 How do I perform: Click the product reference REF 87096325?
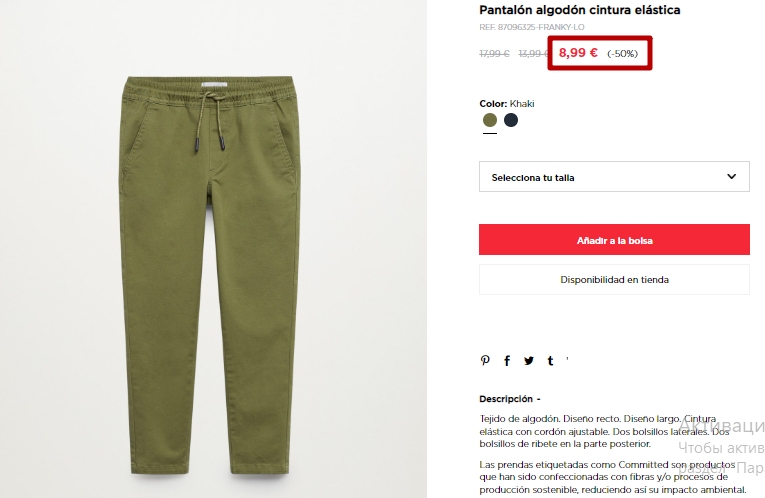(532, 27)
